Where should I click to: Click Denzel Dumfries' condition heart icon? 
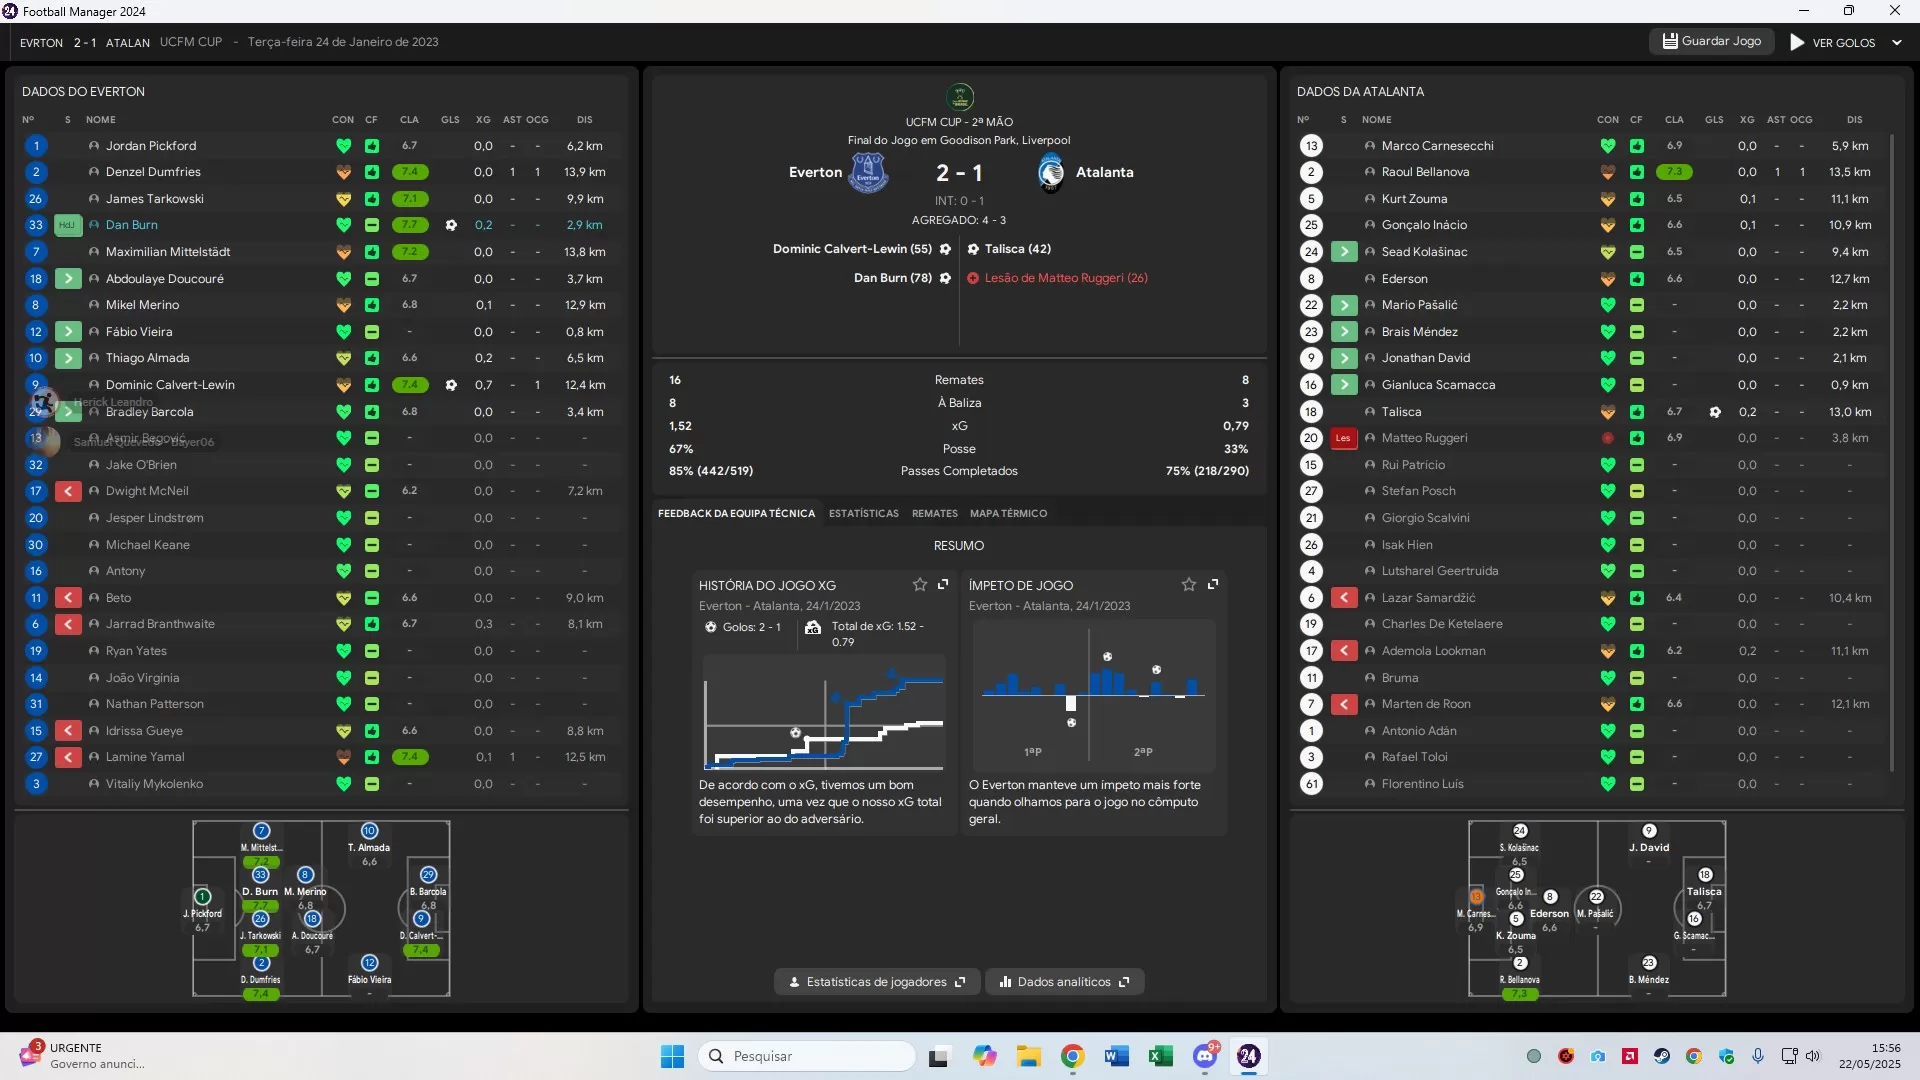(343, 172)
